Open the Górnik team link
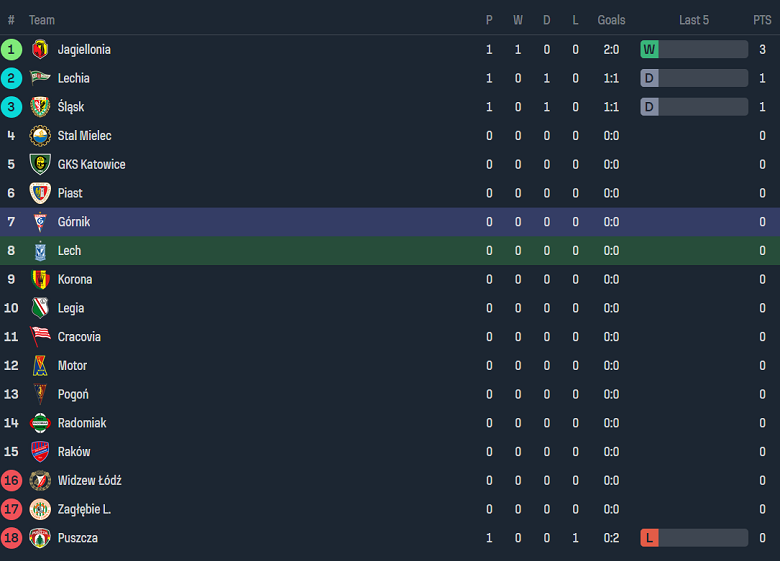The height and width of the screenshot is (561, 780). point(74,222)
